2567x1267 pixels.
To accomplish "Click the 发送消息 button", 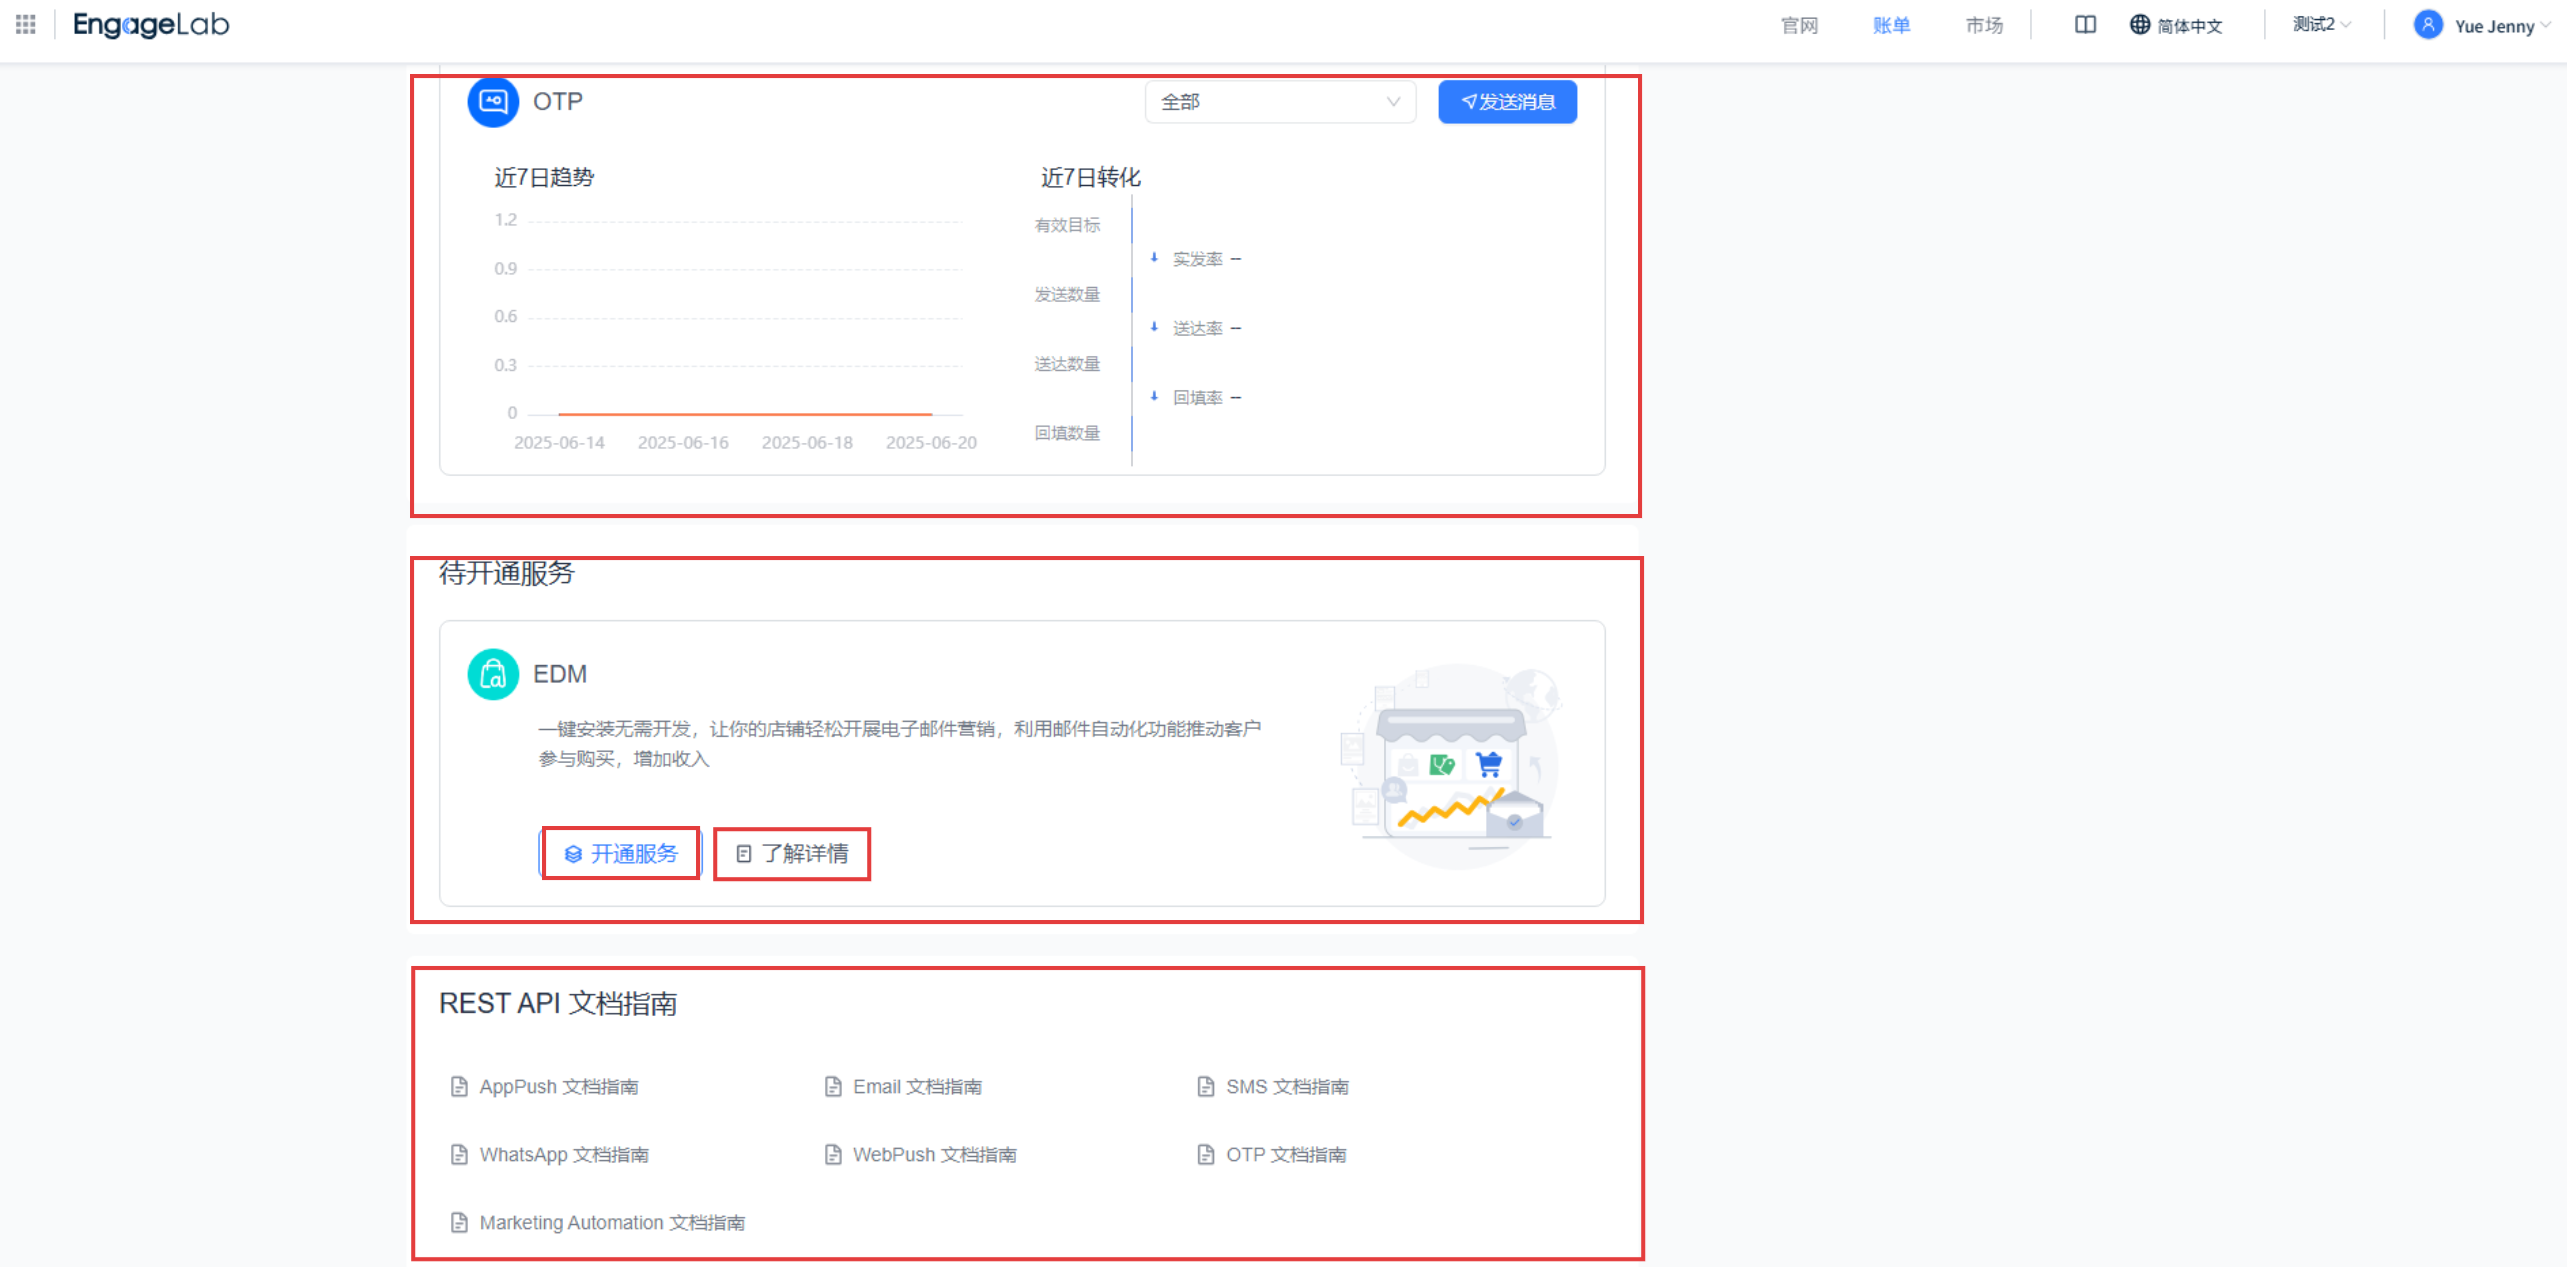I will coord(1507,102).
